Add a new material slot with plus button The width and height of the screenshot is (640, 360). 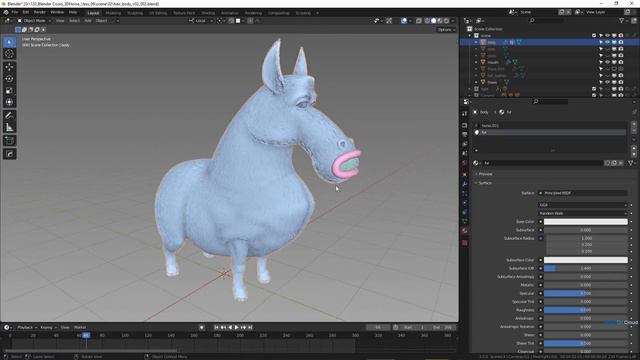pos(634,125)
